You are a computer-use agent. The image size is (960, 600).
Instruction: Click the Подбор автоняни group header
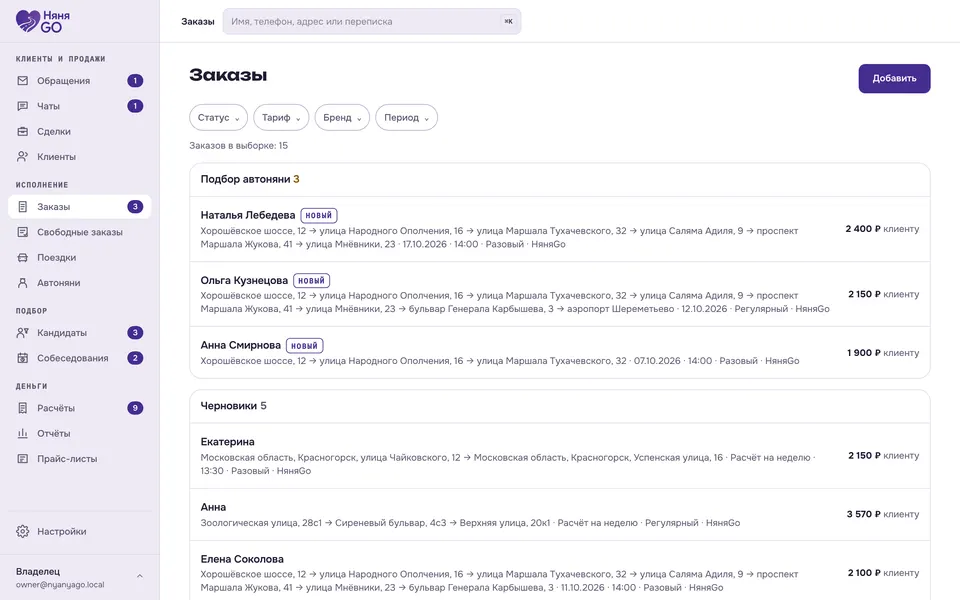pyautogui.click(x=560, y=179)
